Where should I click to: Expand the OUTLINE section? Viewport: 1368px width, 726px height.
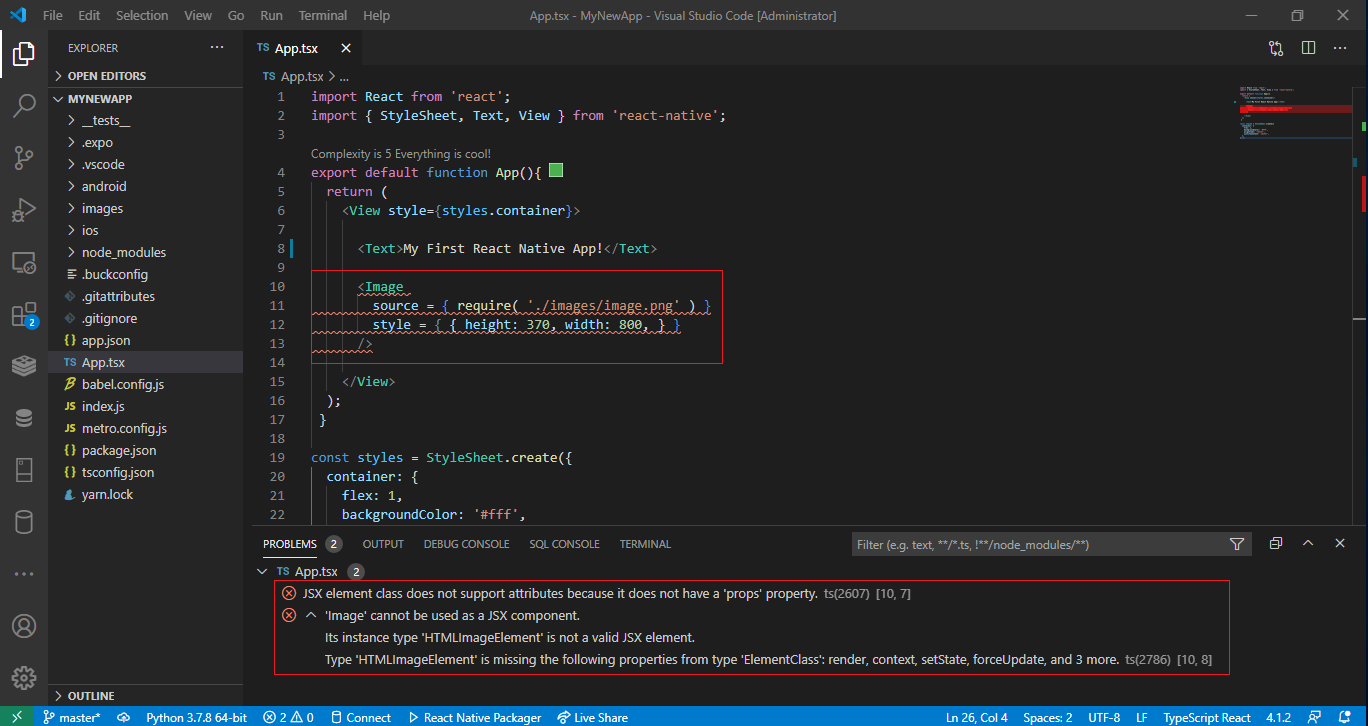(91, 695)
